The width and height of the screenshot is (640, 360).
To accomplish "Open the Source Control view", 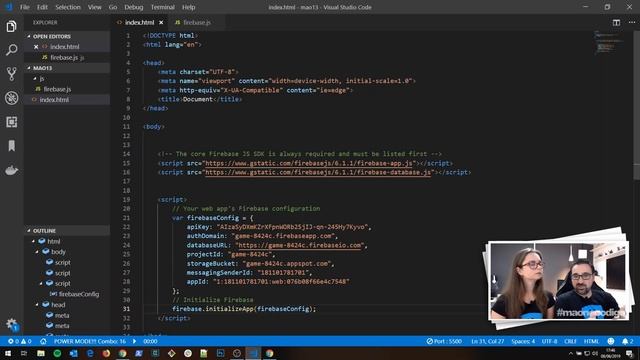I will (11, 74).
